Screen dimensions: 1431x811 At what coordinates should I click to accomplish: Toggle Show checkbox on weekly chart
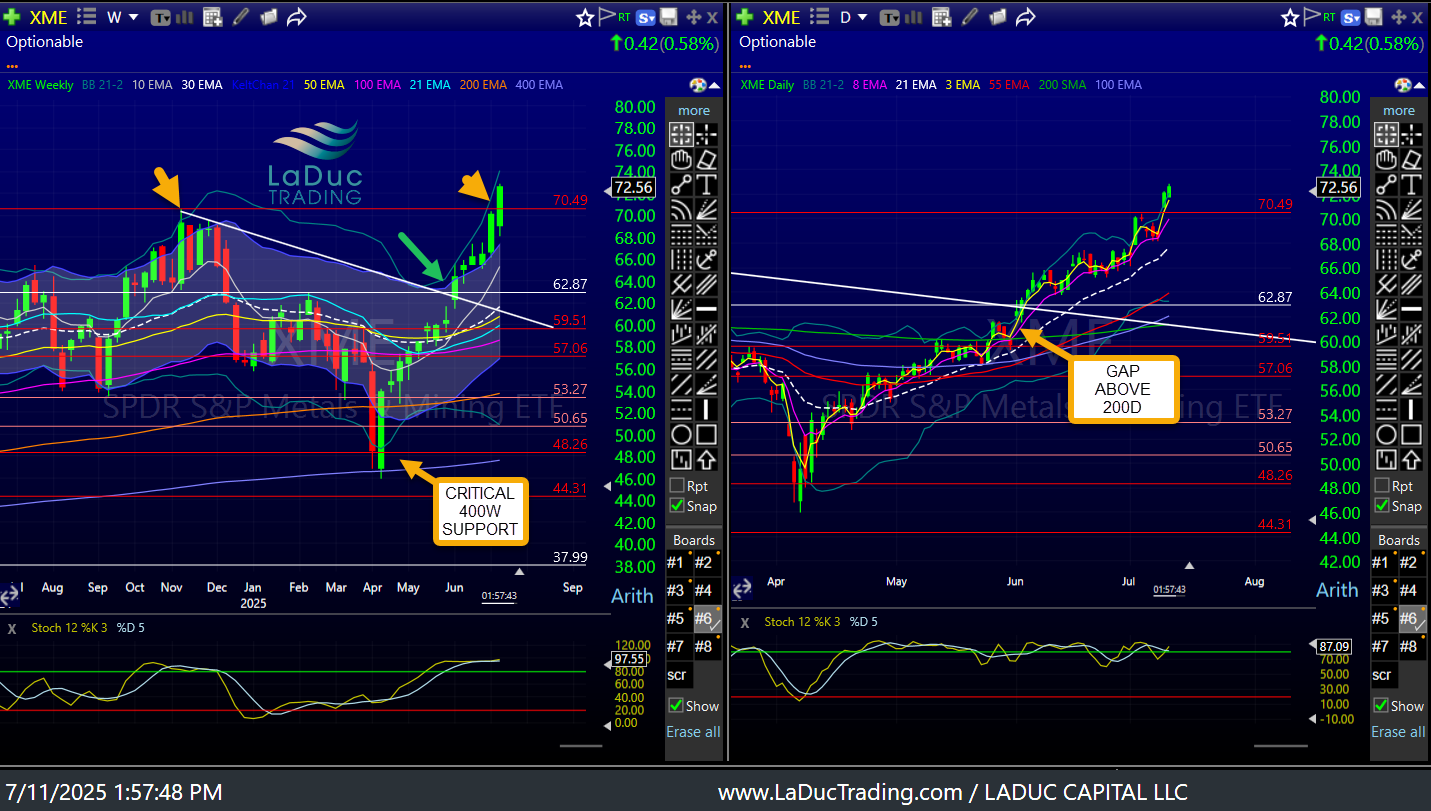tap(677, 706)
